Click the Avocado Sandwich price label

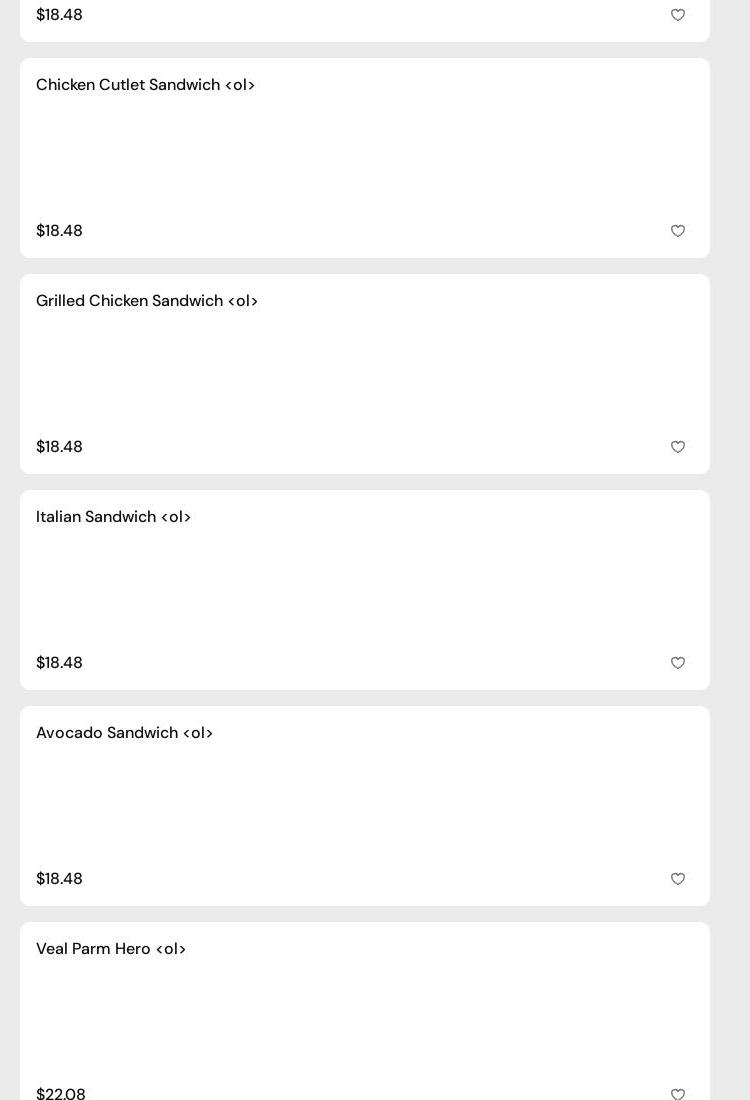(59, 879)
